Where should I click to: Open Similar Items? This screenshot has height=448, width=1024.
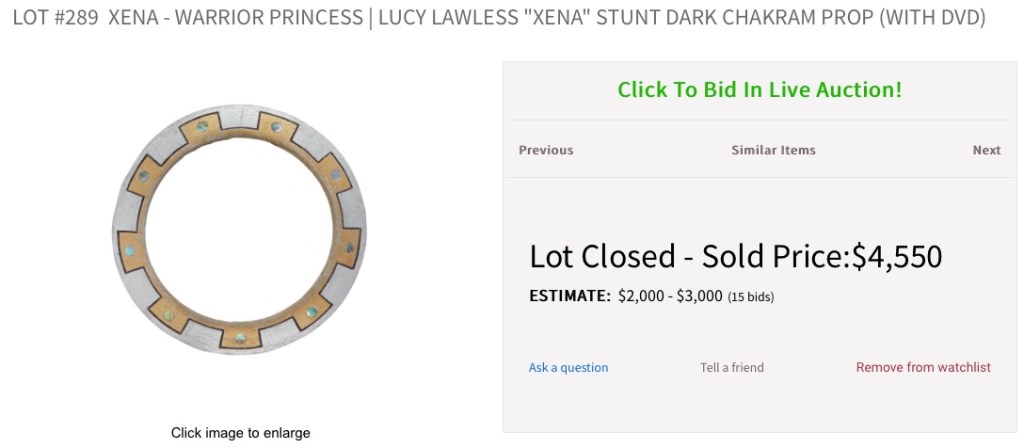coord(773,150)
